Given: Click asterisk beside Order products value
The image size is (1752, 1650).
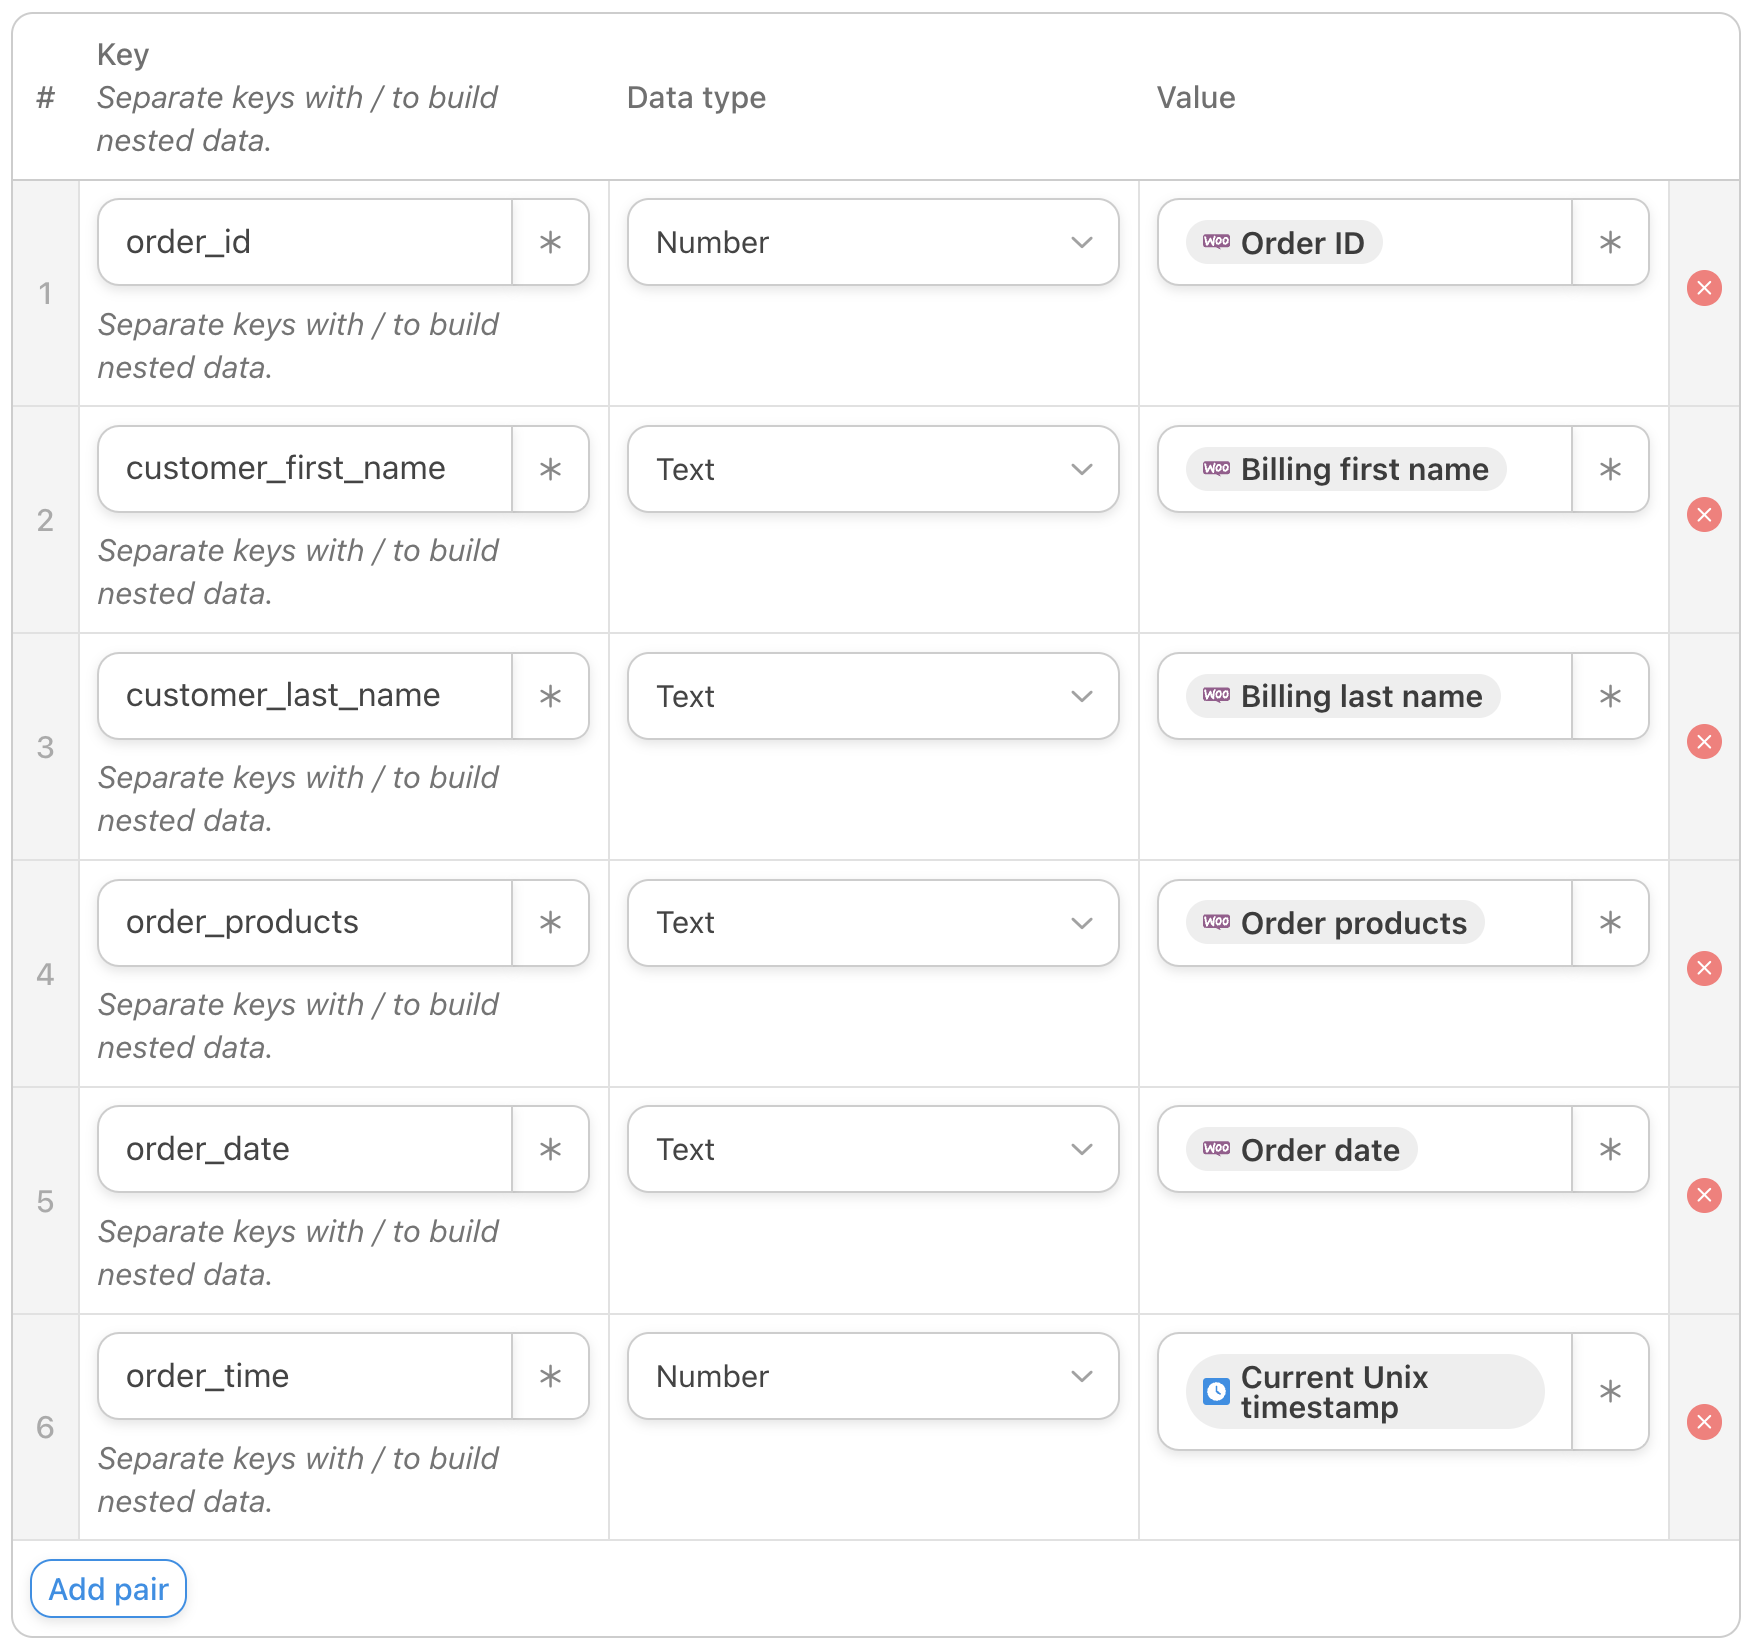Looking at the screenshot, I should coord(1610,922).
